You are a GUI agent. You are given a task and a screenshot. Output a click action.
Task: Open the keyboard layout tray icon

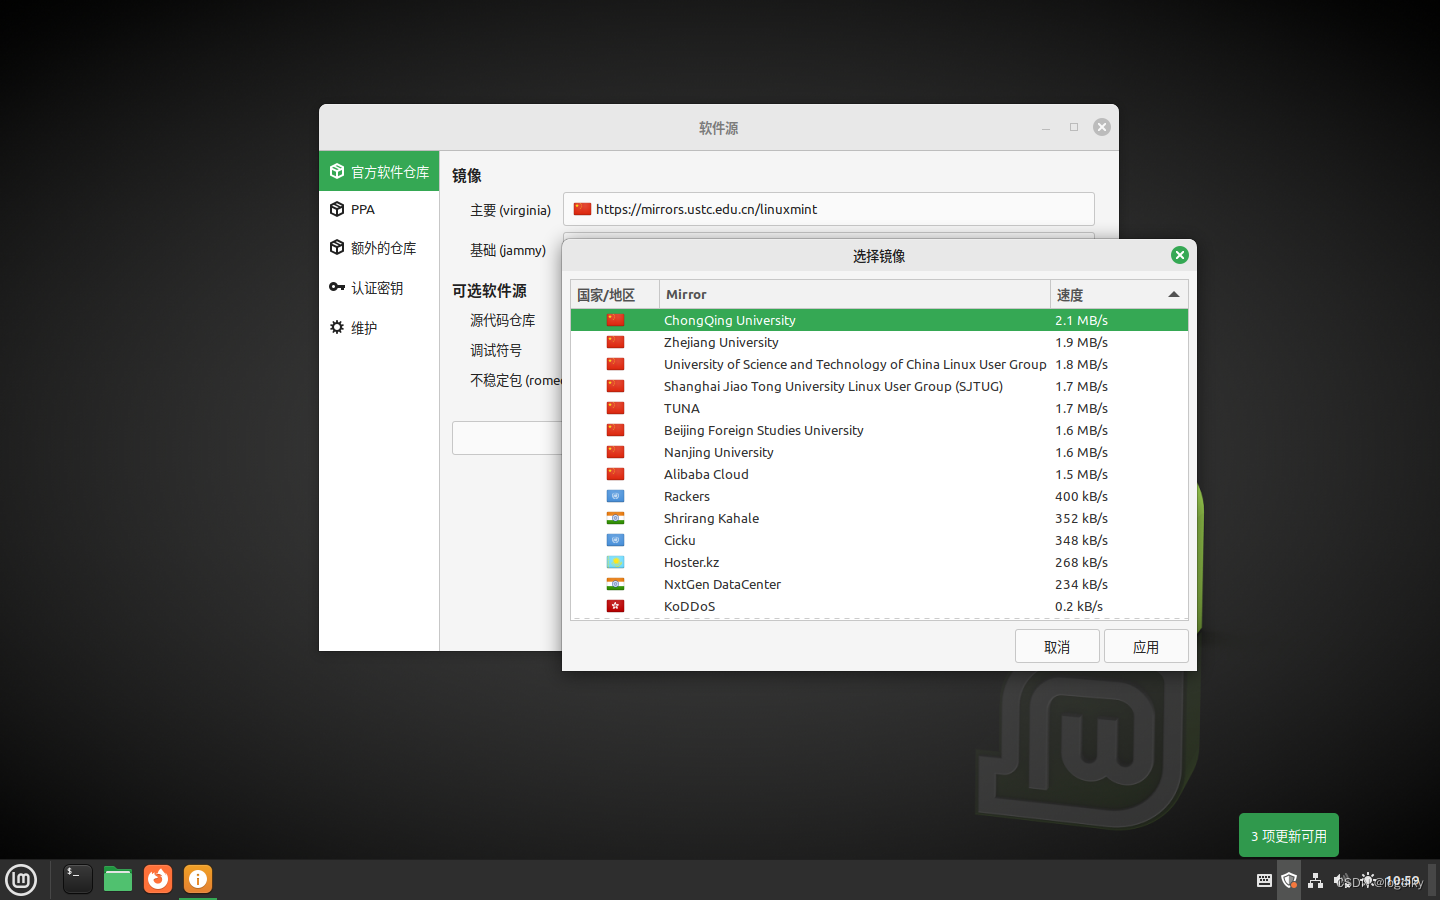click(x=1264, y=880)
